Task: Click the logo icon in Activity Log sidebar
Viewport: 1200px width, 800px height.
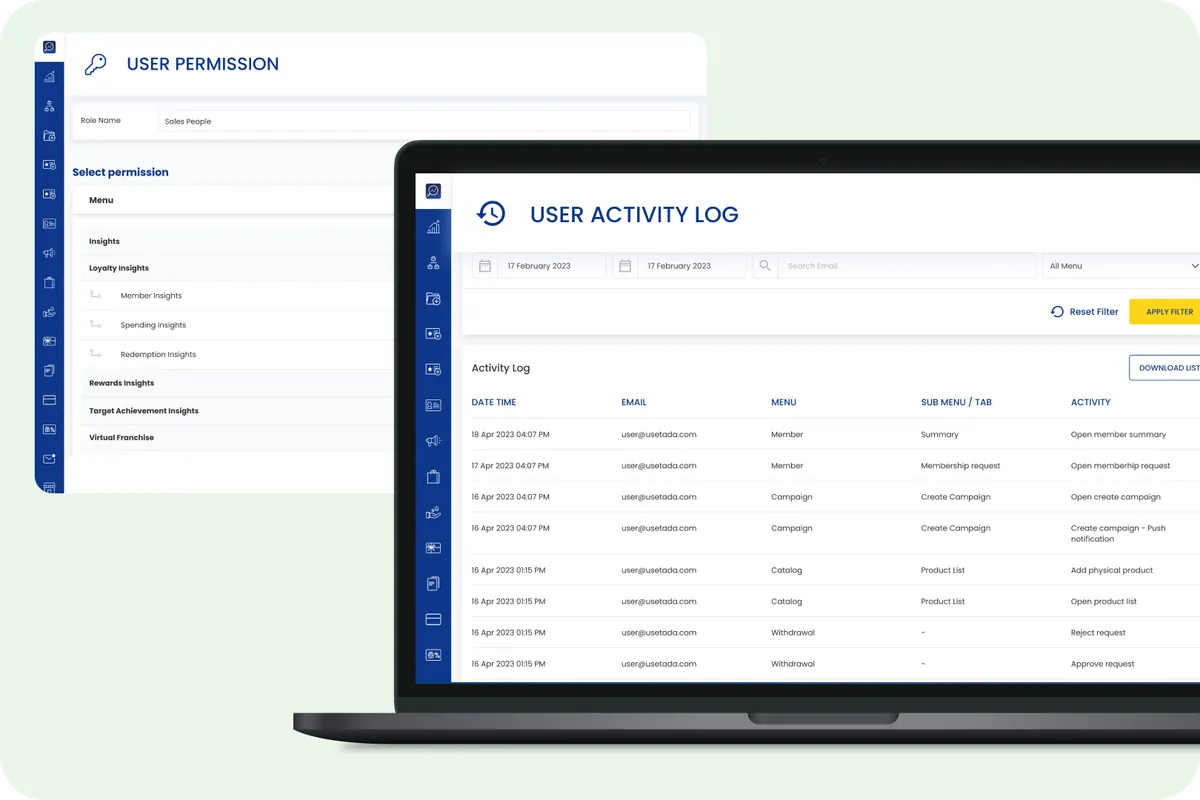Action: (x=433, y=191)
